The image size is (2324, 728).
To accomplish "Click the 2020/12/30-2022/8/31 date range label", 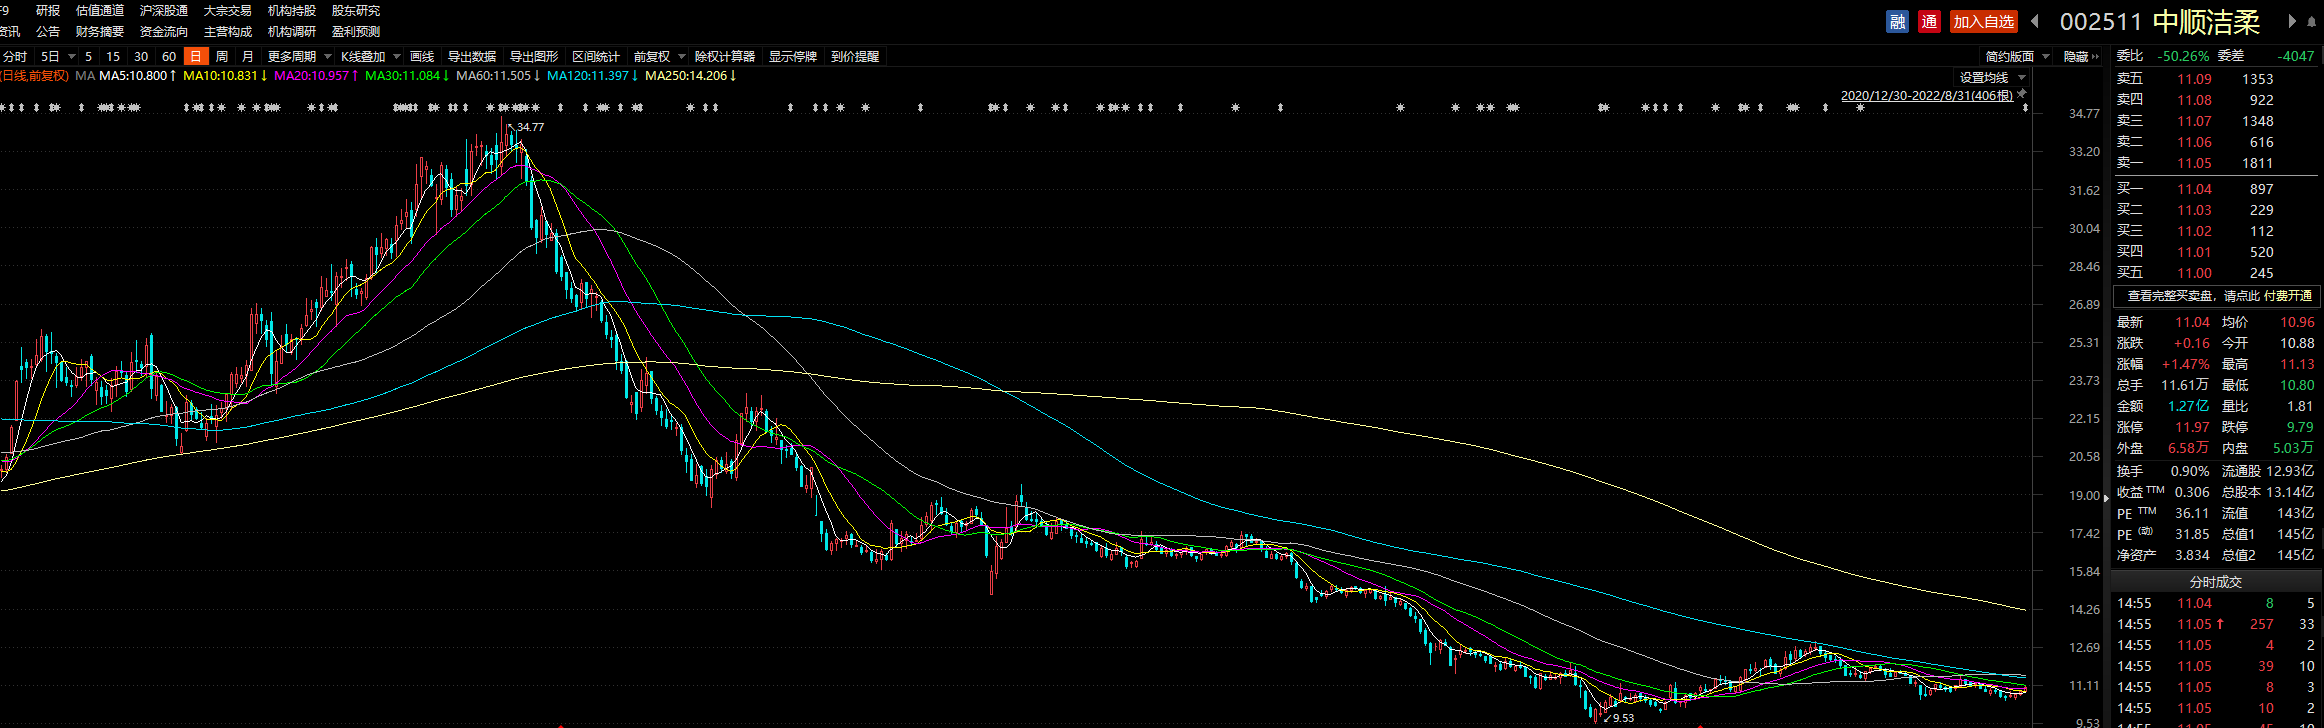I will (x=1926, y=96).
